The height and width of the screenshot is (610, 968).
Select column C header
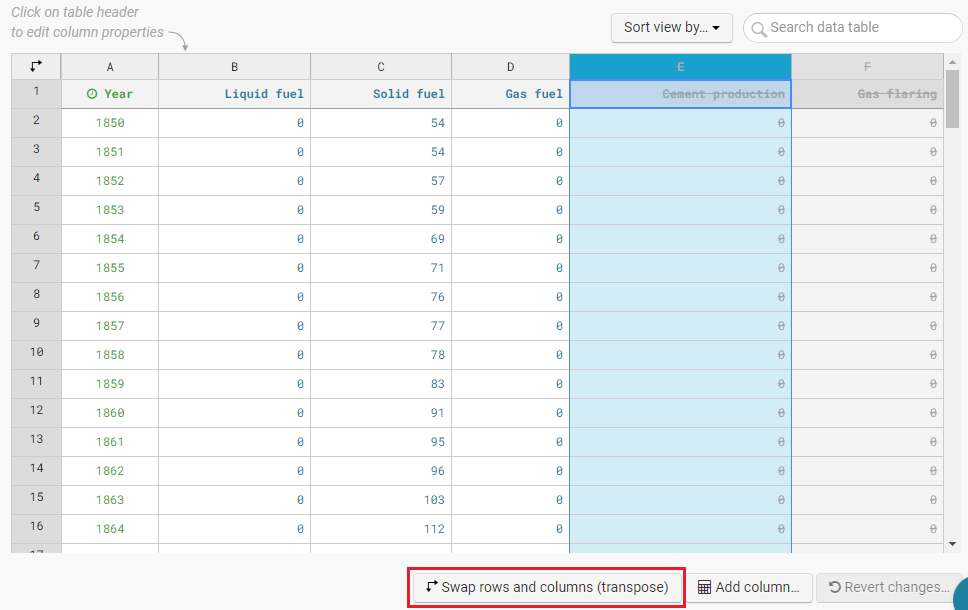pyautogui.click(x=381, y=67)
